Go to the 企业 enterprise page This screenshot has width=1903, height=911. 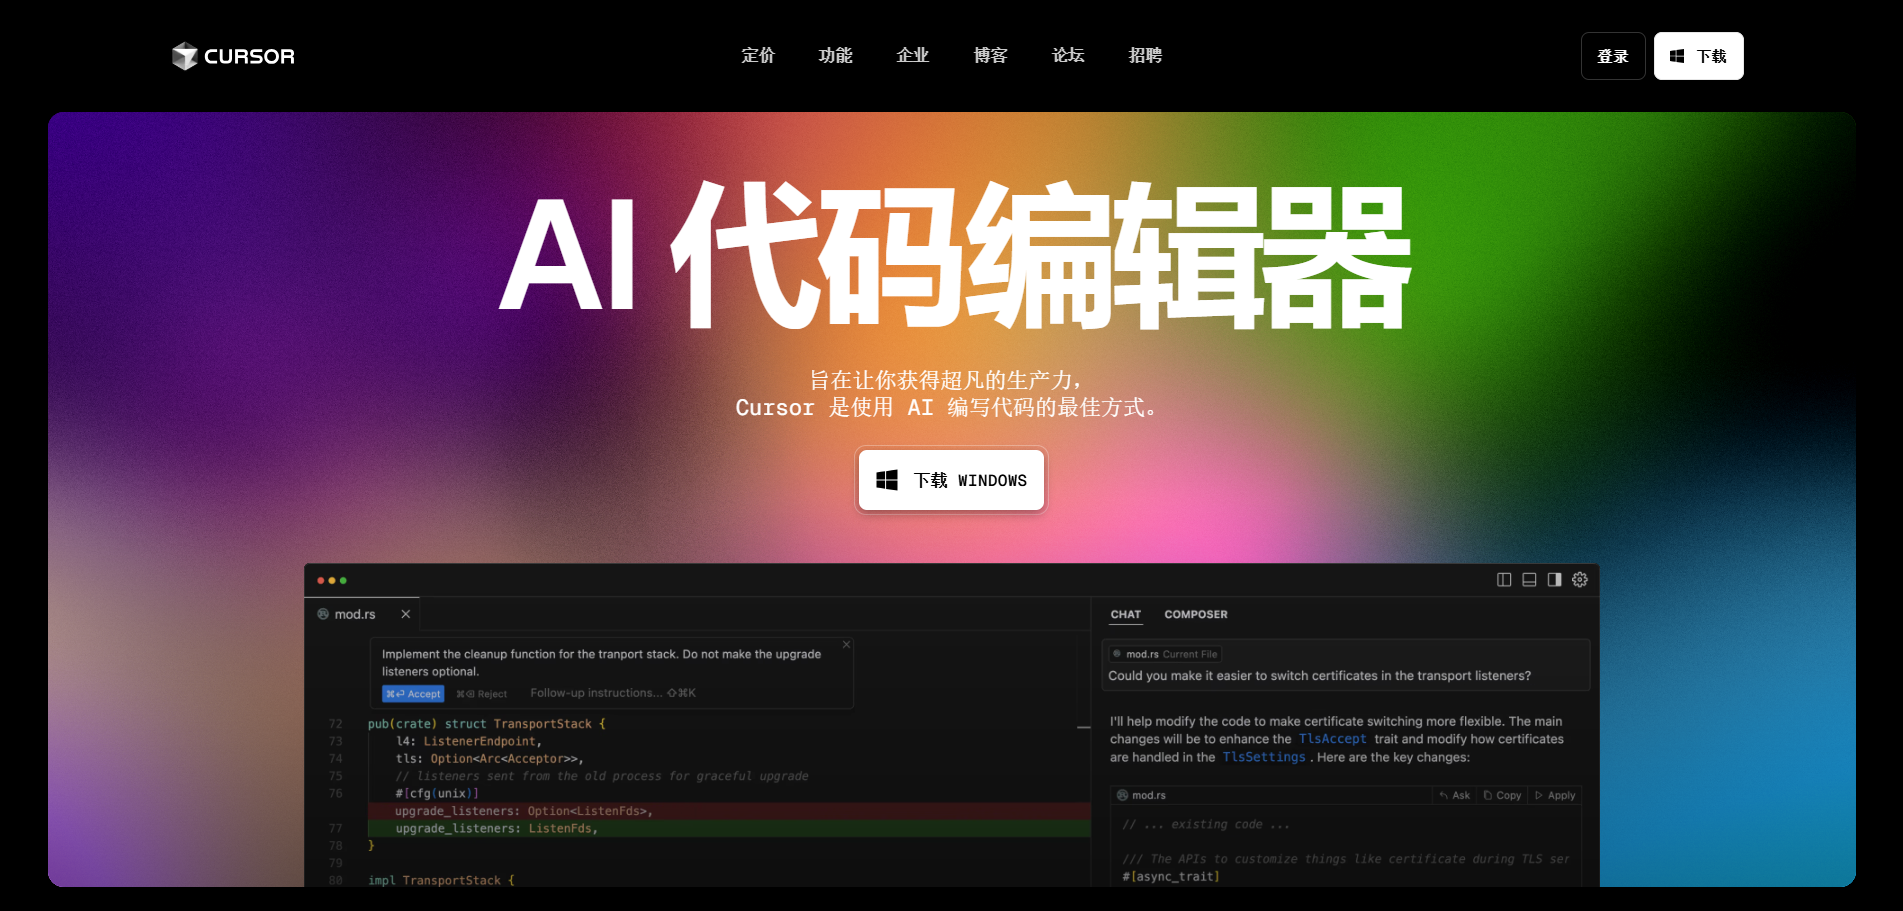pyautogui.click(x=913, y=56)
